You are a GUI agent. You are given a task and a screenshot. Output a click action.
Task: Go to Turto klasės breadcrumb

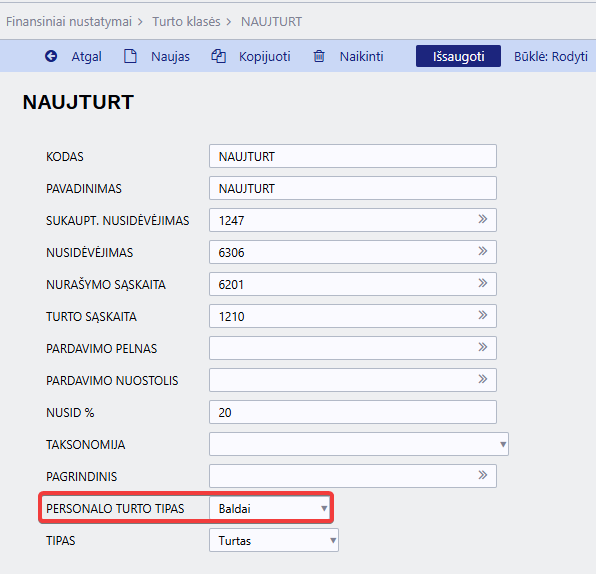coord(186,22)
